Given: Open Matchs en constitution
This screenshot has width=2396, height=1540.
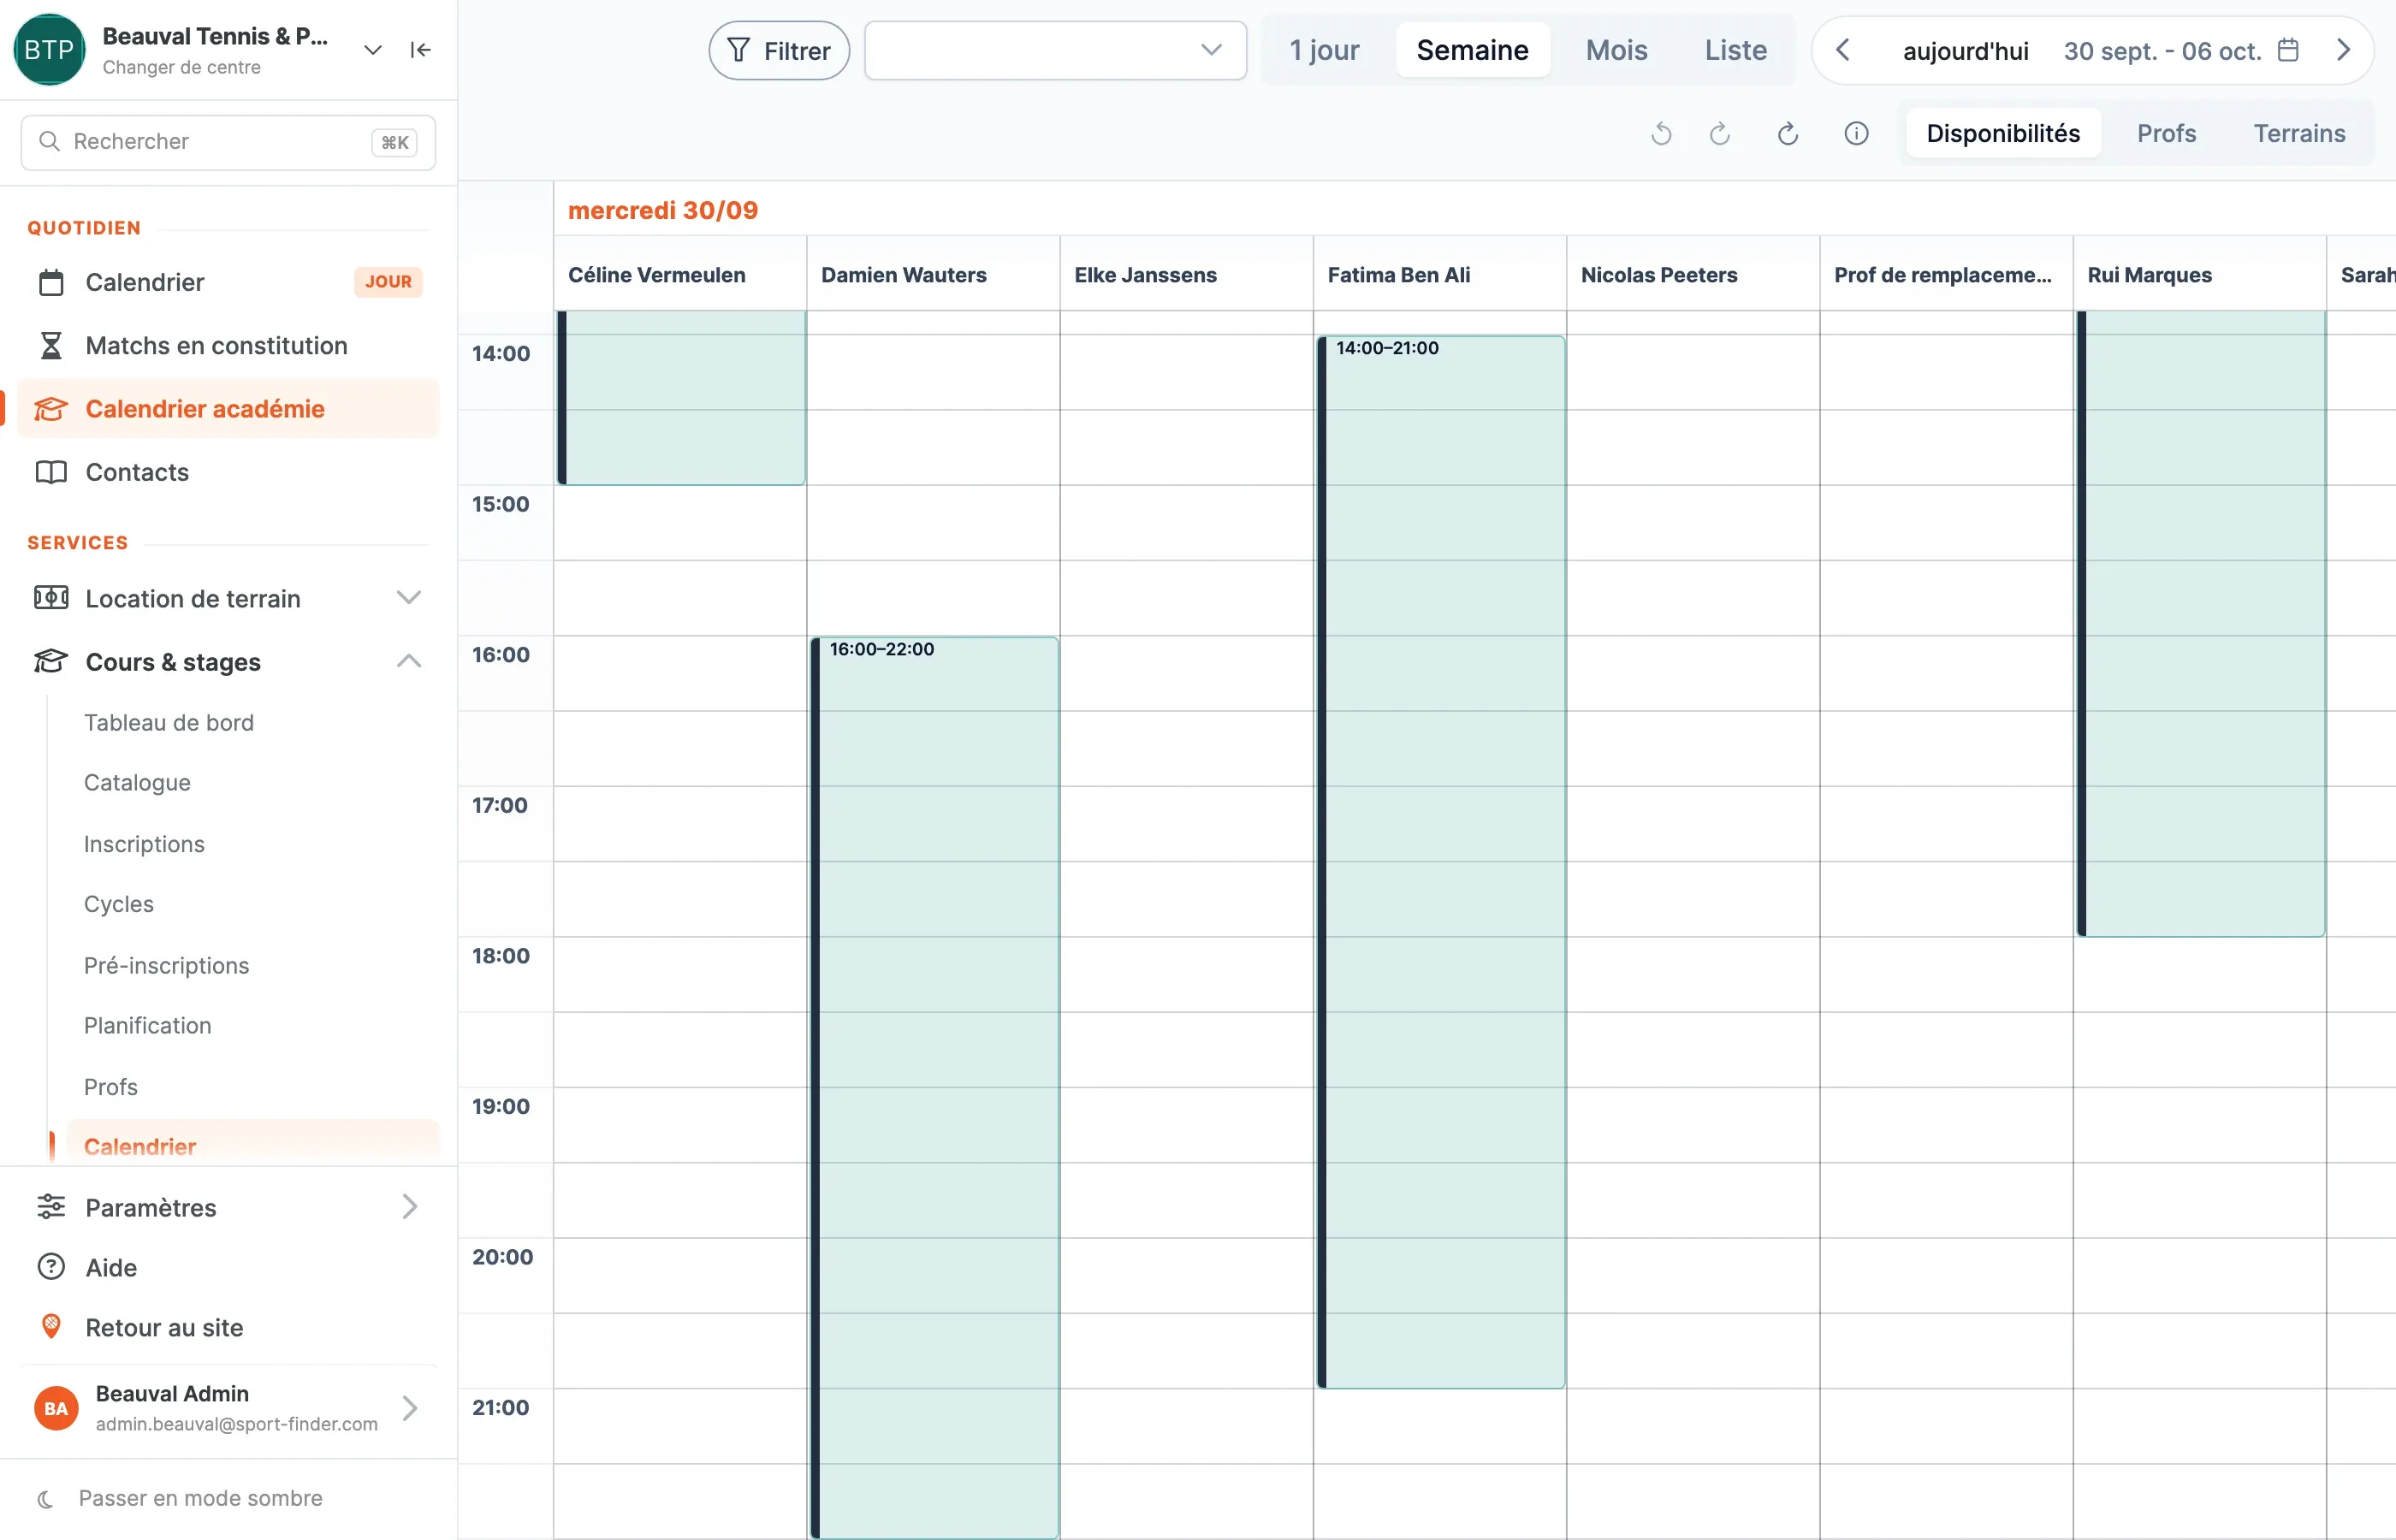Looking at the screenshot, I should pos(228,345).
